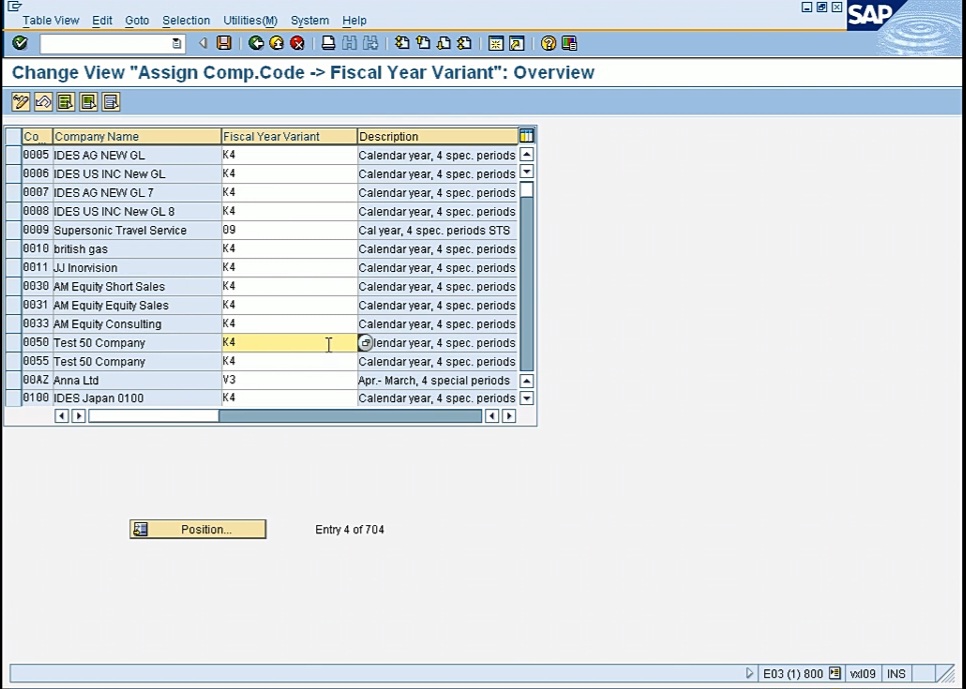Viewport: 966px width, 689px height.
Task: Open the Table View menu
Action: click(x=51, y=20)
